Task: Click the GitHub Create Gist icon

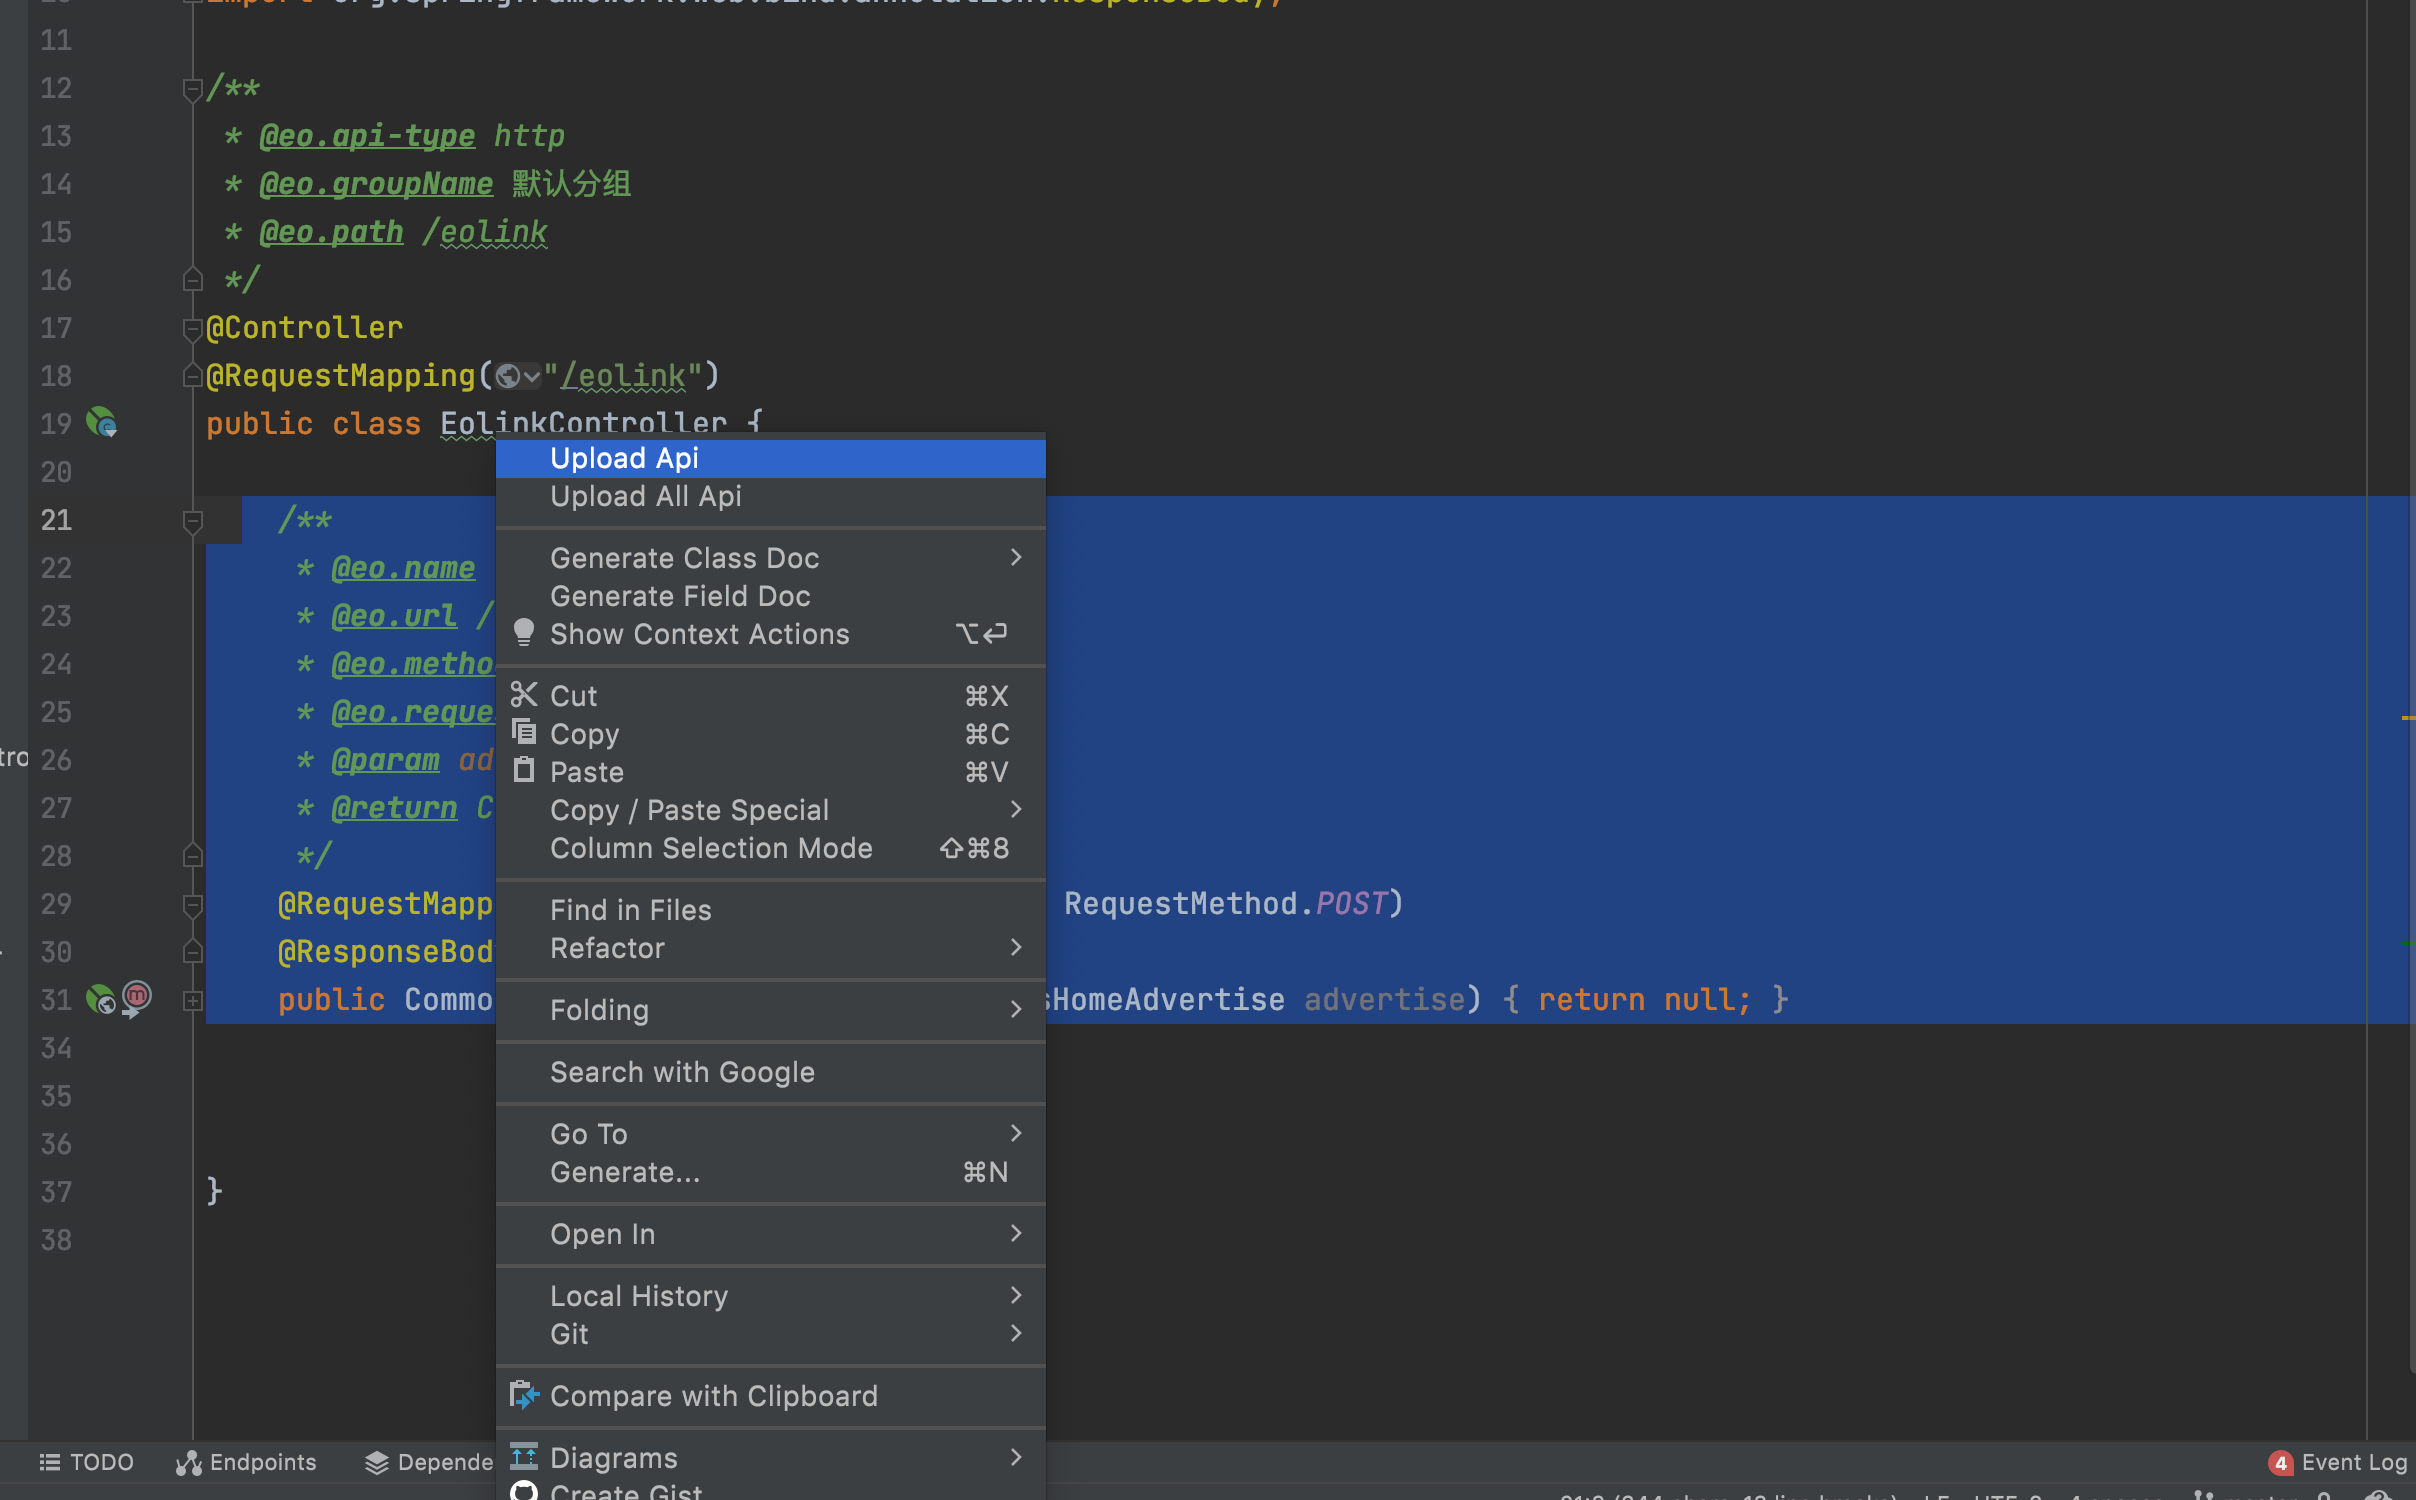Action: coord(524,1491)
